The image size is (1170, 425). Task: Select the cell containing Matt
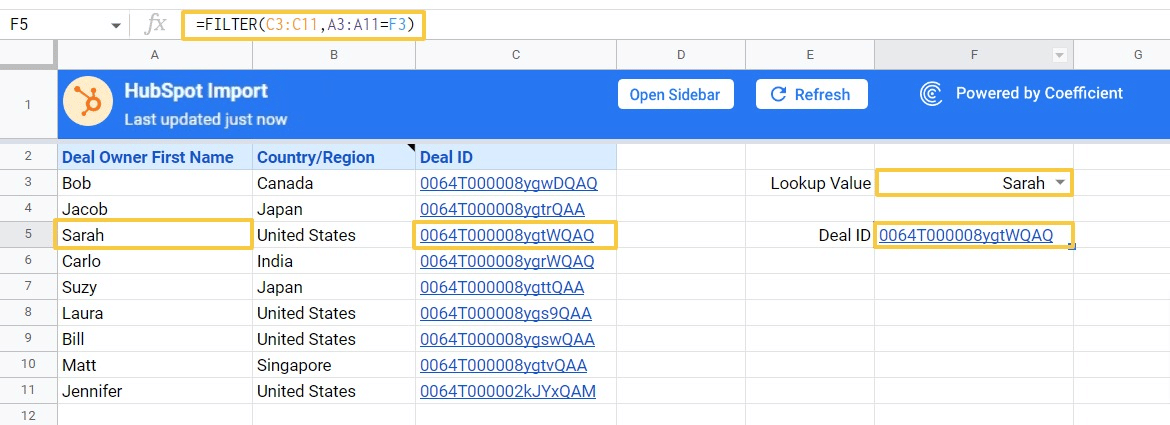(154, 365)
